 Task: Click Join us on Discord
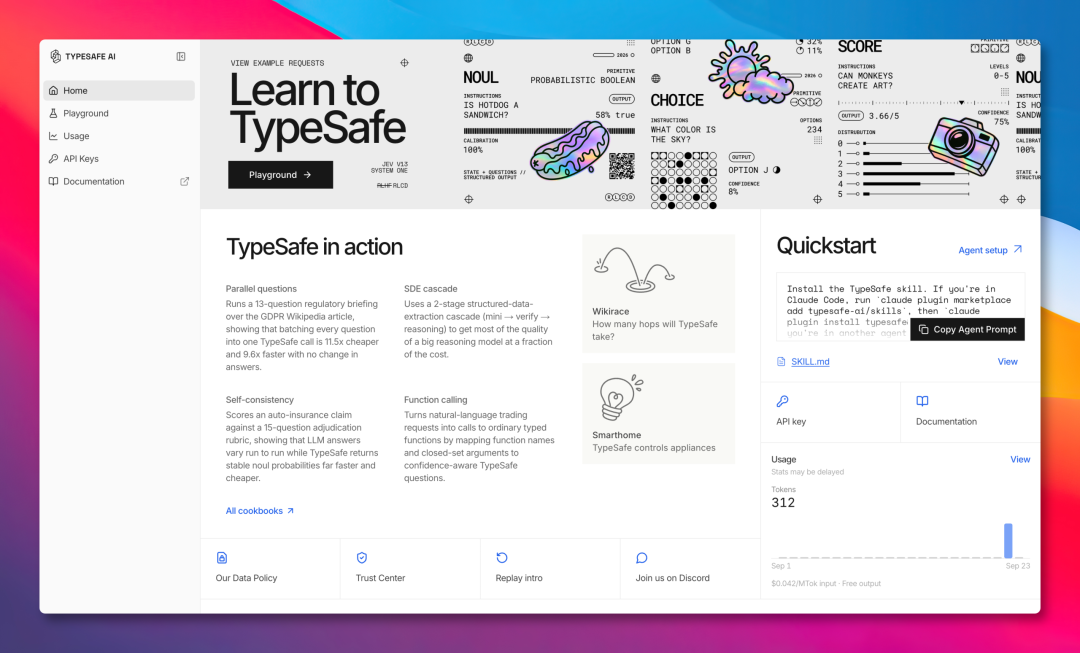coord(690,569)
